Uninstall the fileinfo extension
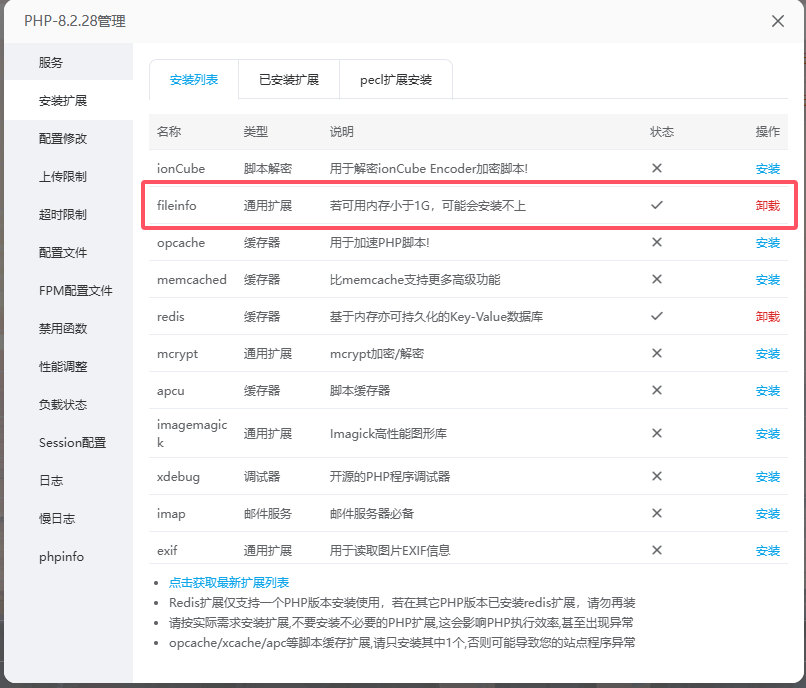 (x=767, y=206)
